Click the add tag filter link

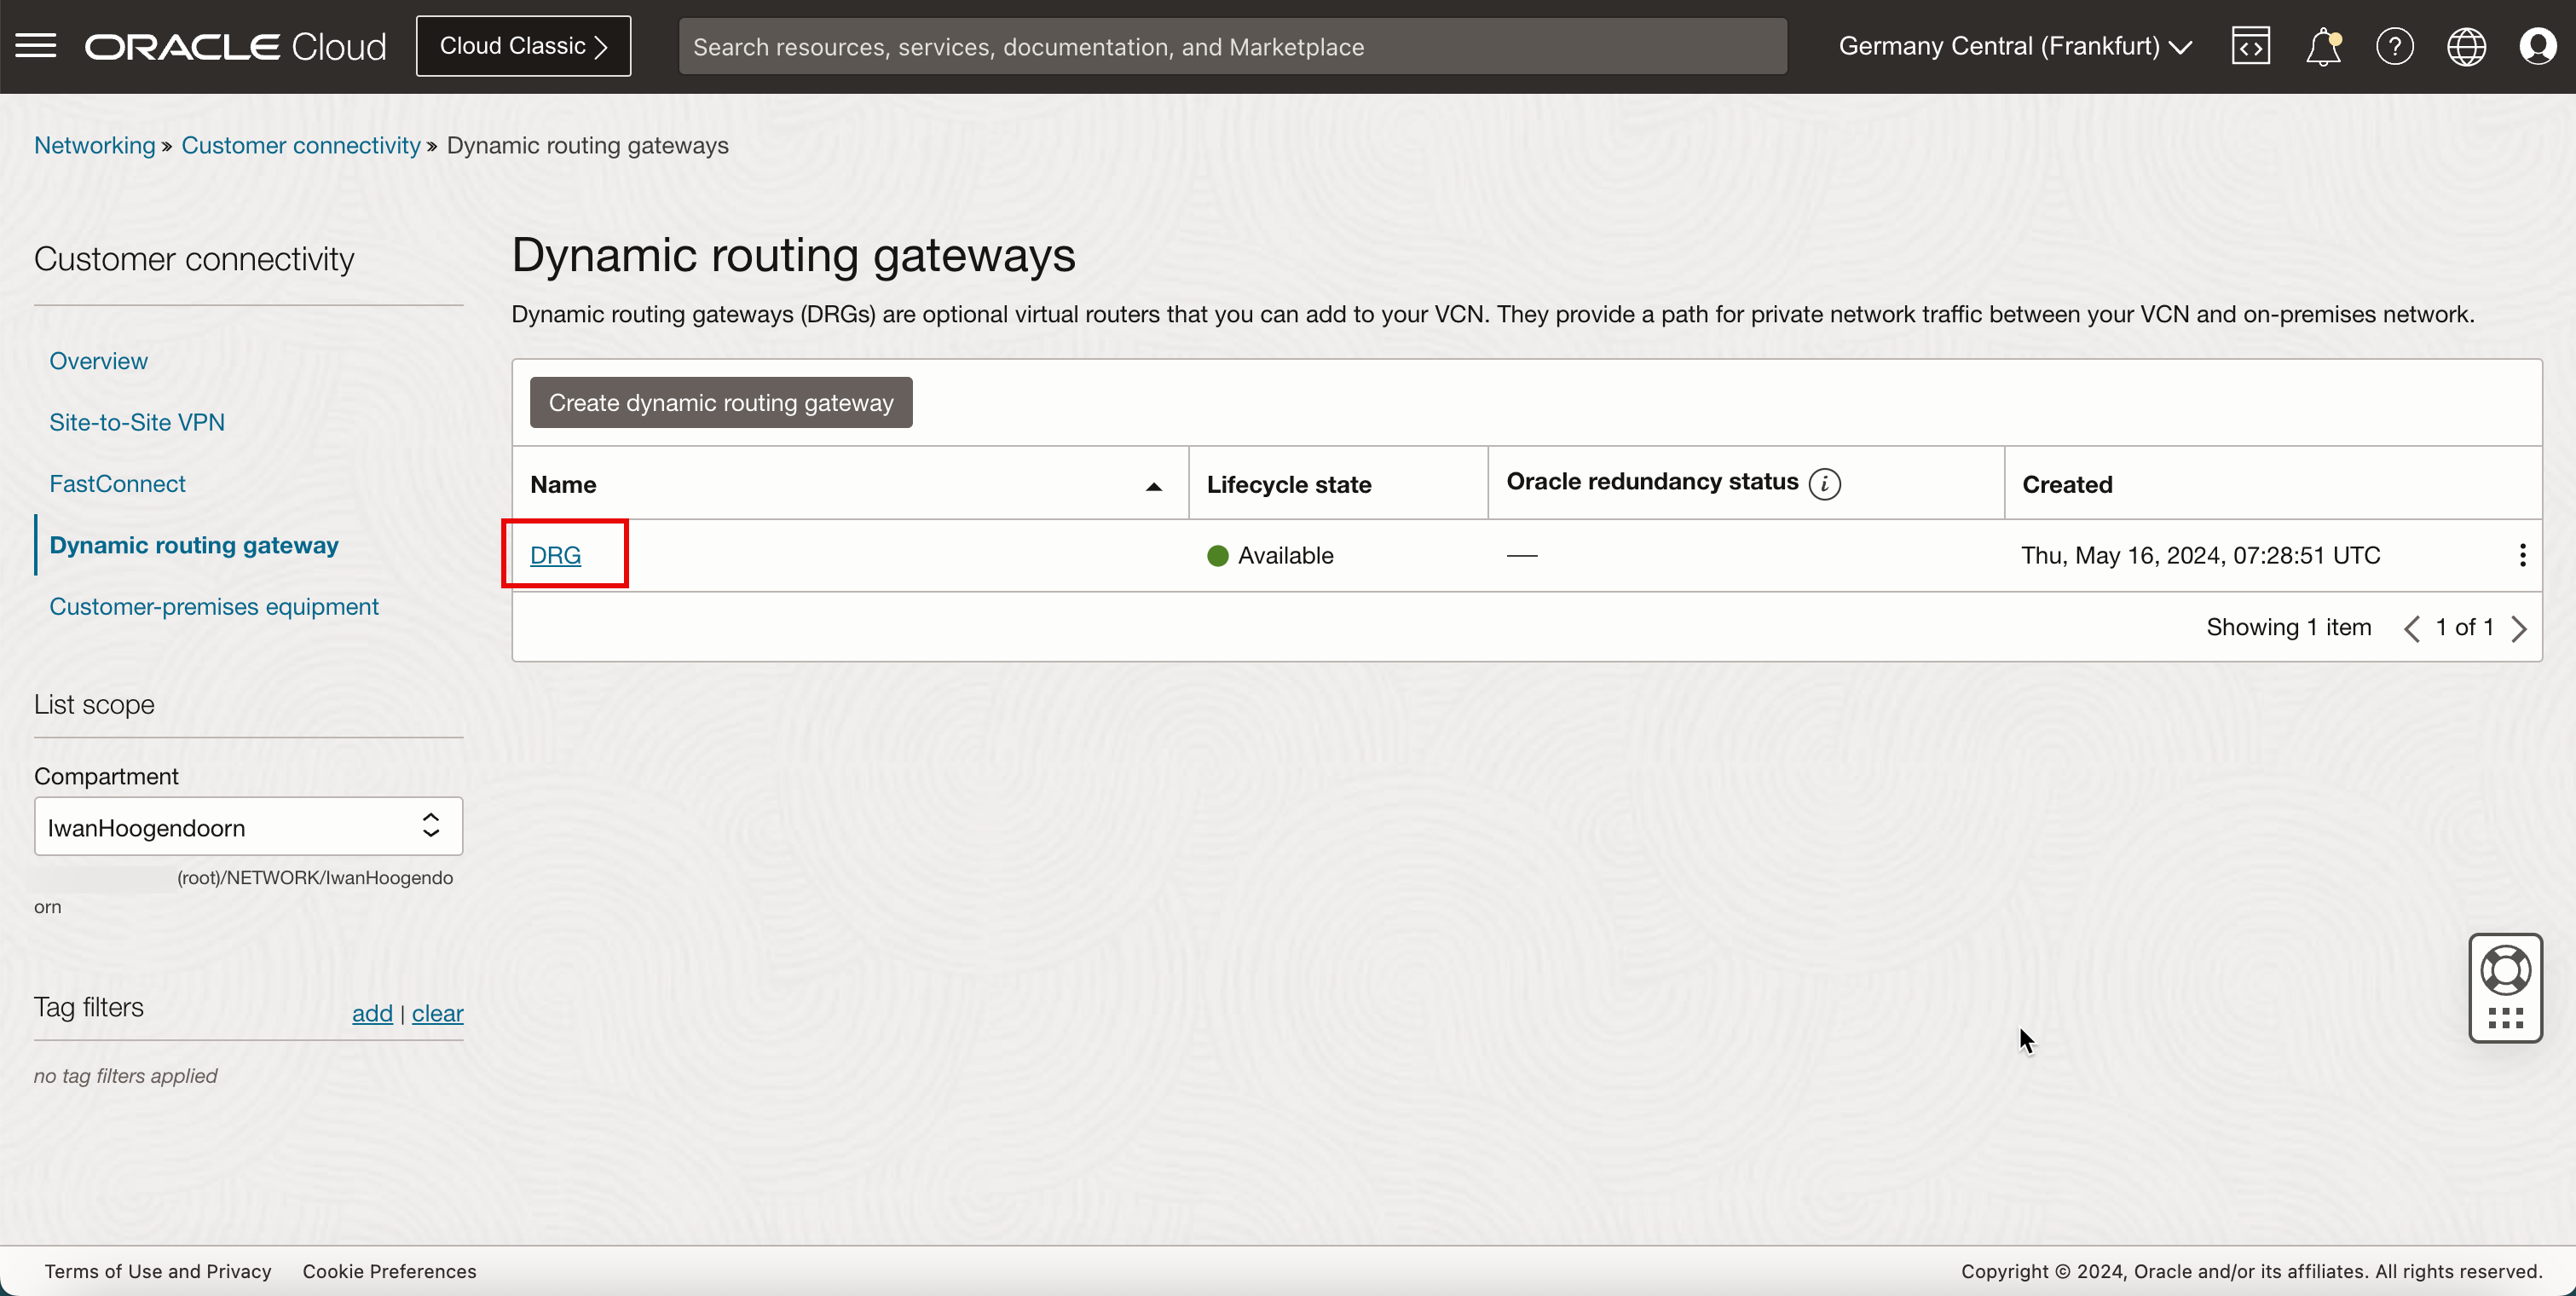[x=372, y=1012]
